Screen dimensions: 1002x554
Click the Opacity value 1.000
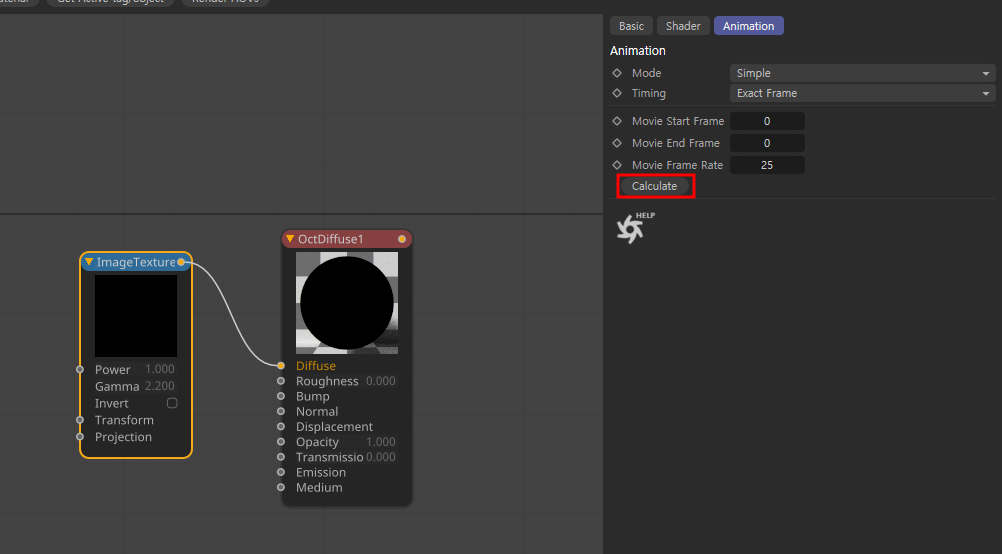[x=381, y=442]
